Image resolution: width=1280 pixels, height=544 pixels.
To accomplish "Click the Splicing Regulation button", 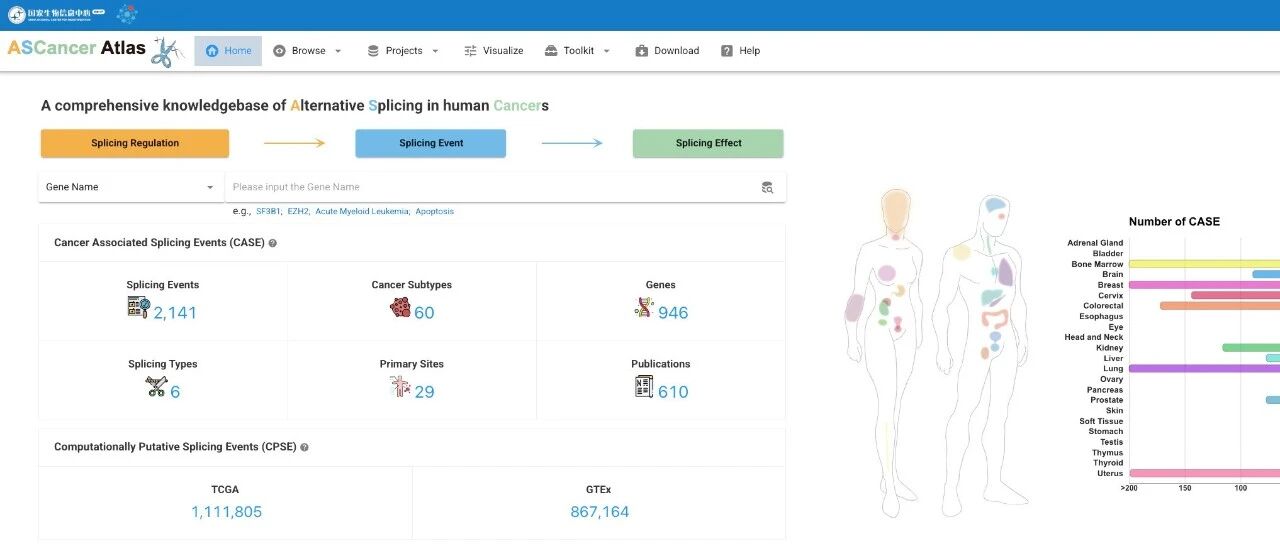I will tap(135, 143).
